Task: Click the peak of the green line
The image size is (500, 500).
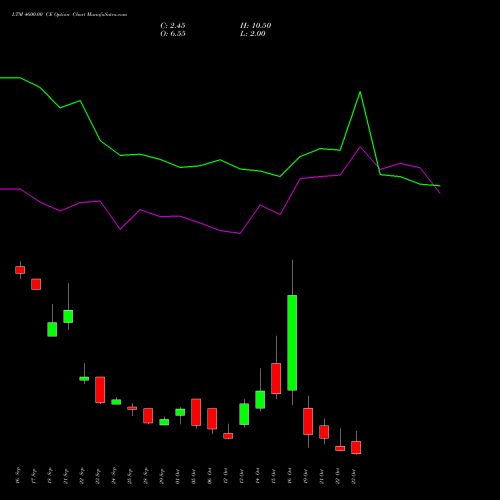Action: [360, 92]
